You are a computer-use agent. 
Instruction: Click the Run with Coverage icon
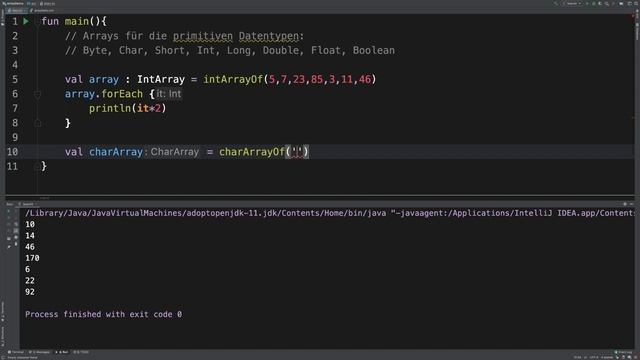600,3
